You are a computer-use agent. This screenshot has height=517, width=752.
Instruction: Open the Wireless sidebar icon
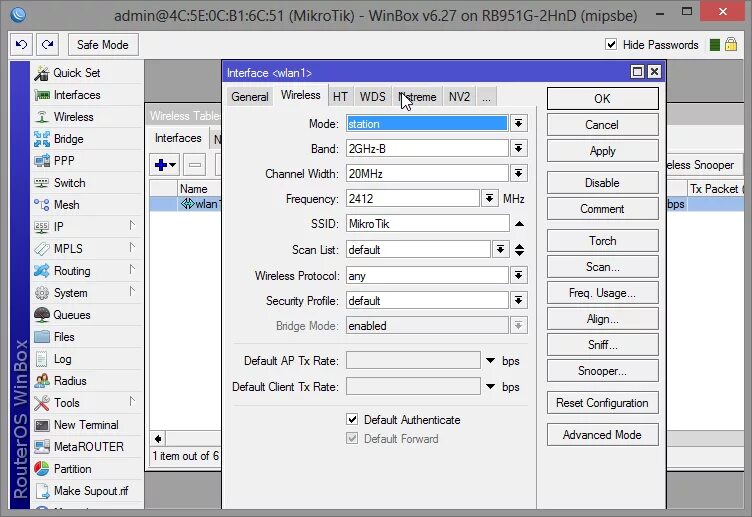tap(42, 117)
